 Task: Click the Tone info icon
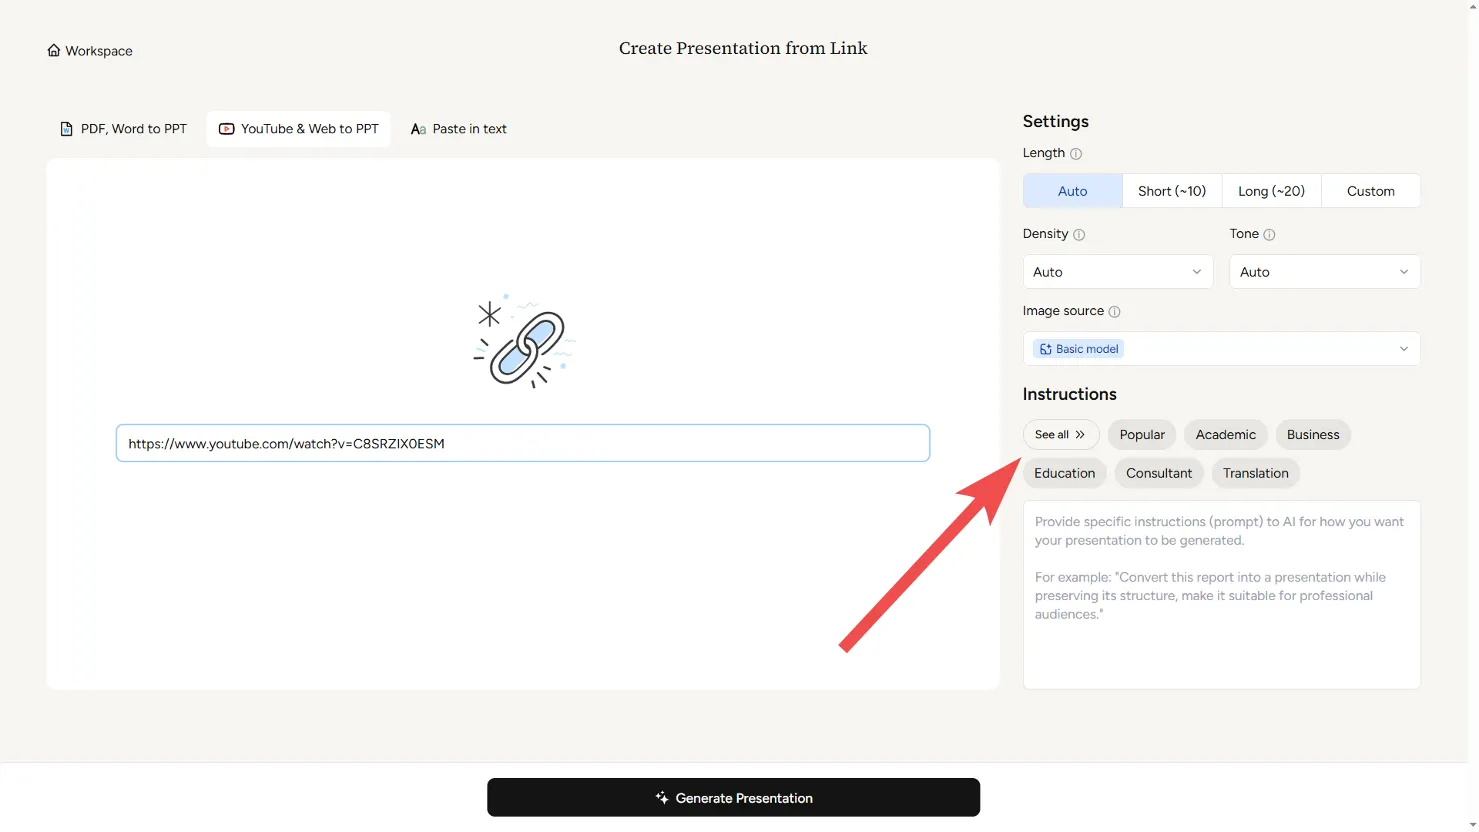click(1269, 235)
